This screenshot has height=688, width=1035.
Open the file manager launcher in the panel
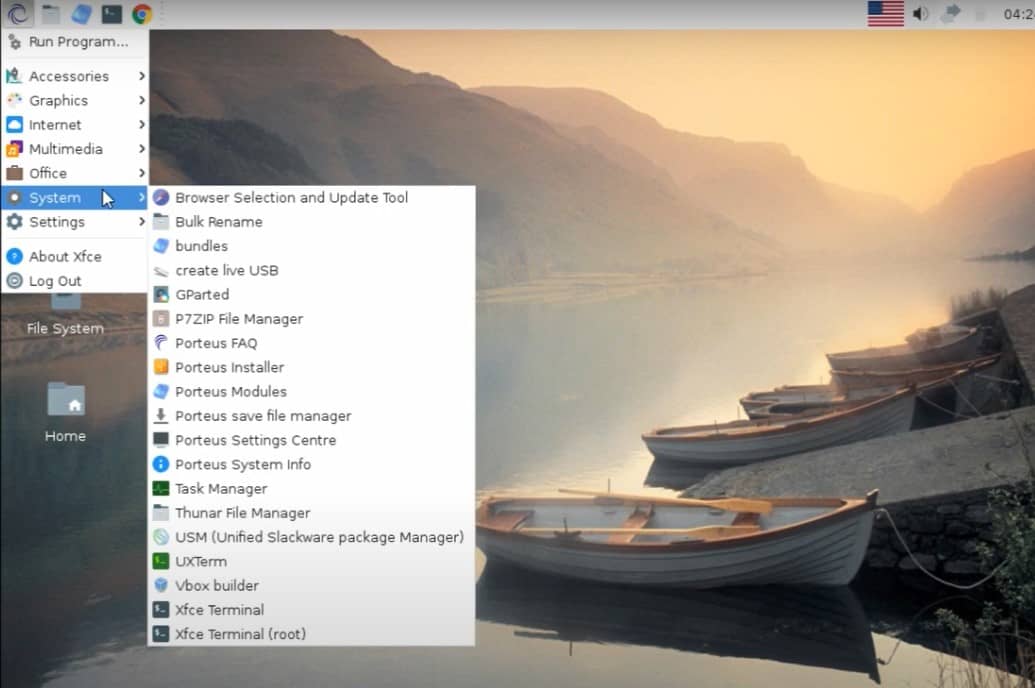click(51, 14)
